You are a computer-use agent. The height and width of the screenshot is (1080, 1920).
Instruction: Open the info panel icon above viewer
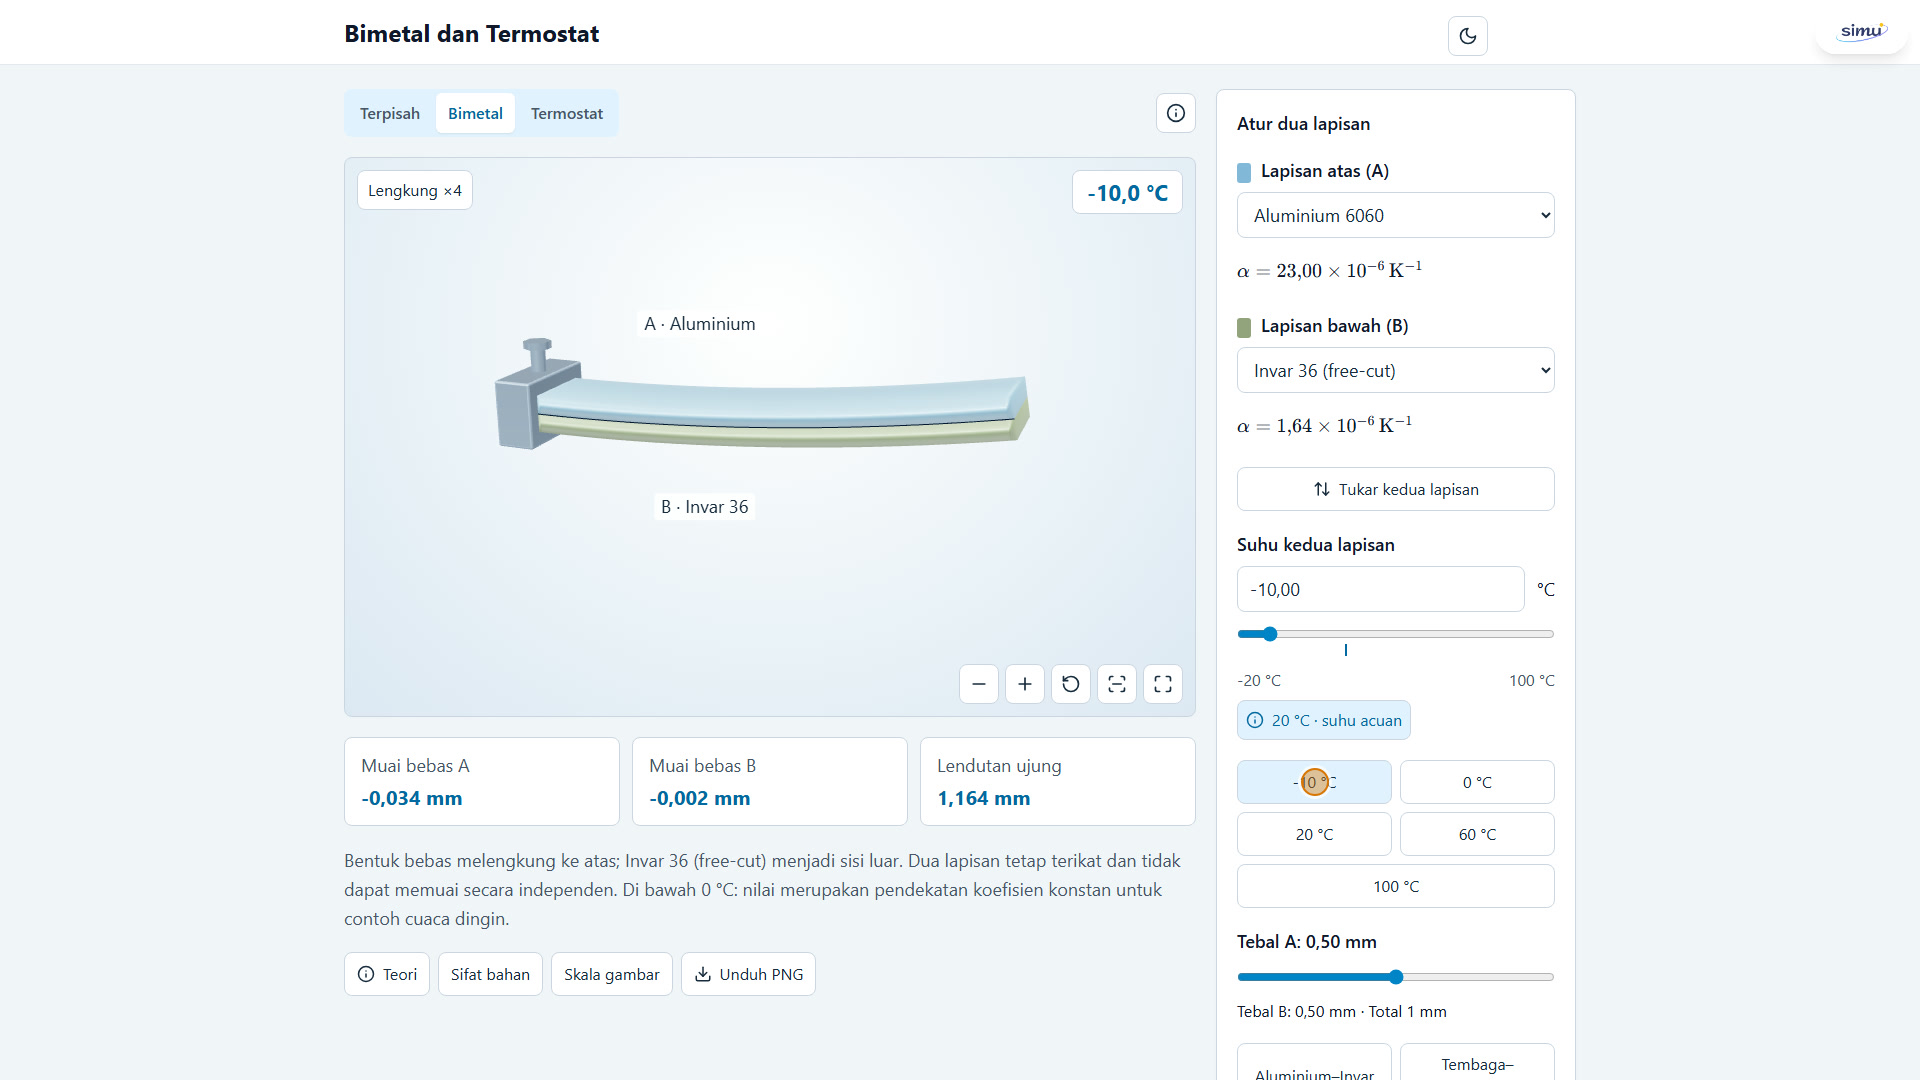click(x=1176, y=113)
